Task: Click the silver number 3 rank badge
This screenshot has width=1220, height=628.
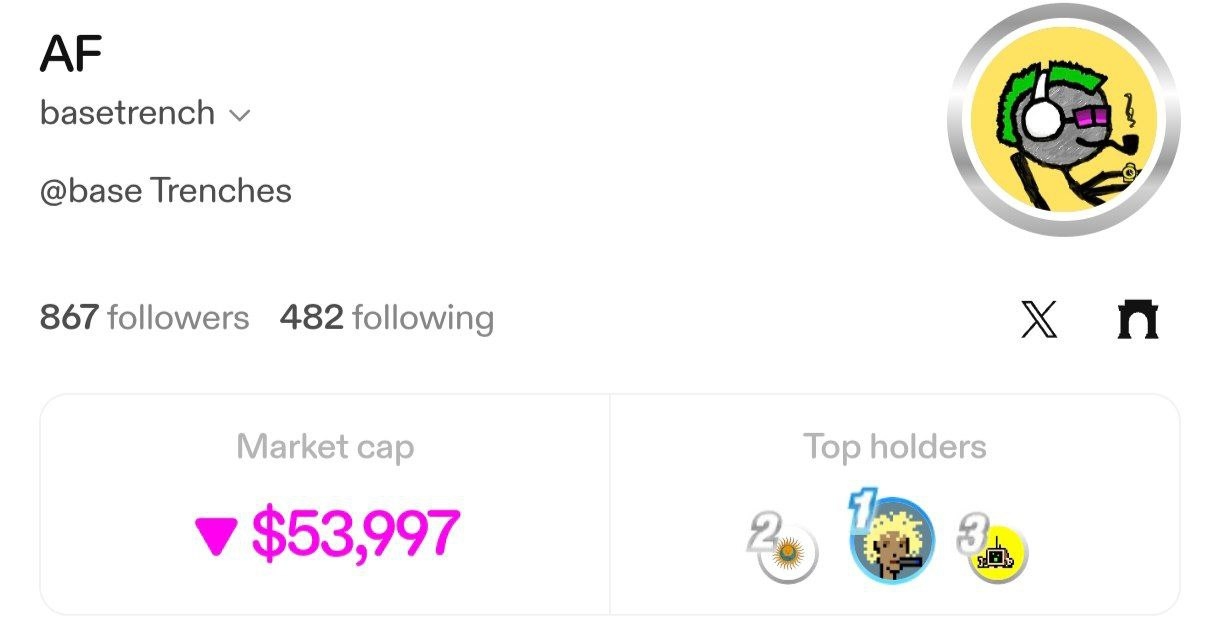Action: pyautogui.click(x=972, y=535)
